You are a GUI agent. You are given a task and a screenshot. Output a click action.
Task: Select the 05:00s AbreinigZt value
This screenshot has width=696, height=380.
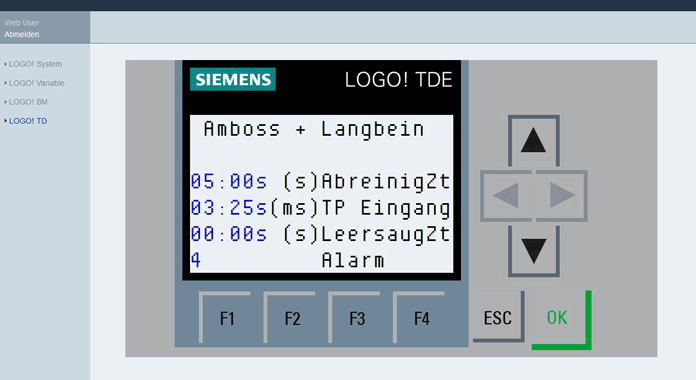click(229, 182)
